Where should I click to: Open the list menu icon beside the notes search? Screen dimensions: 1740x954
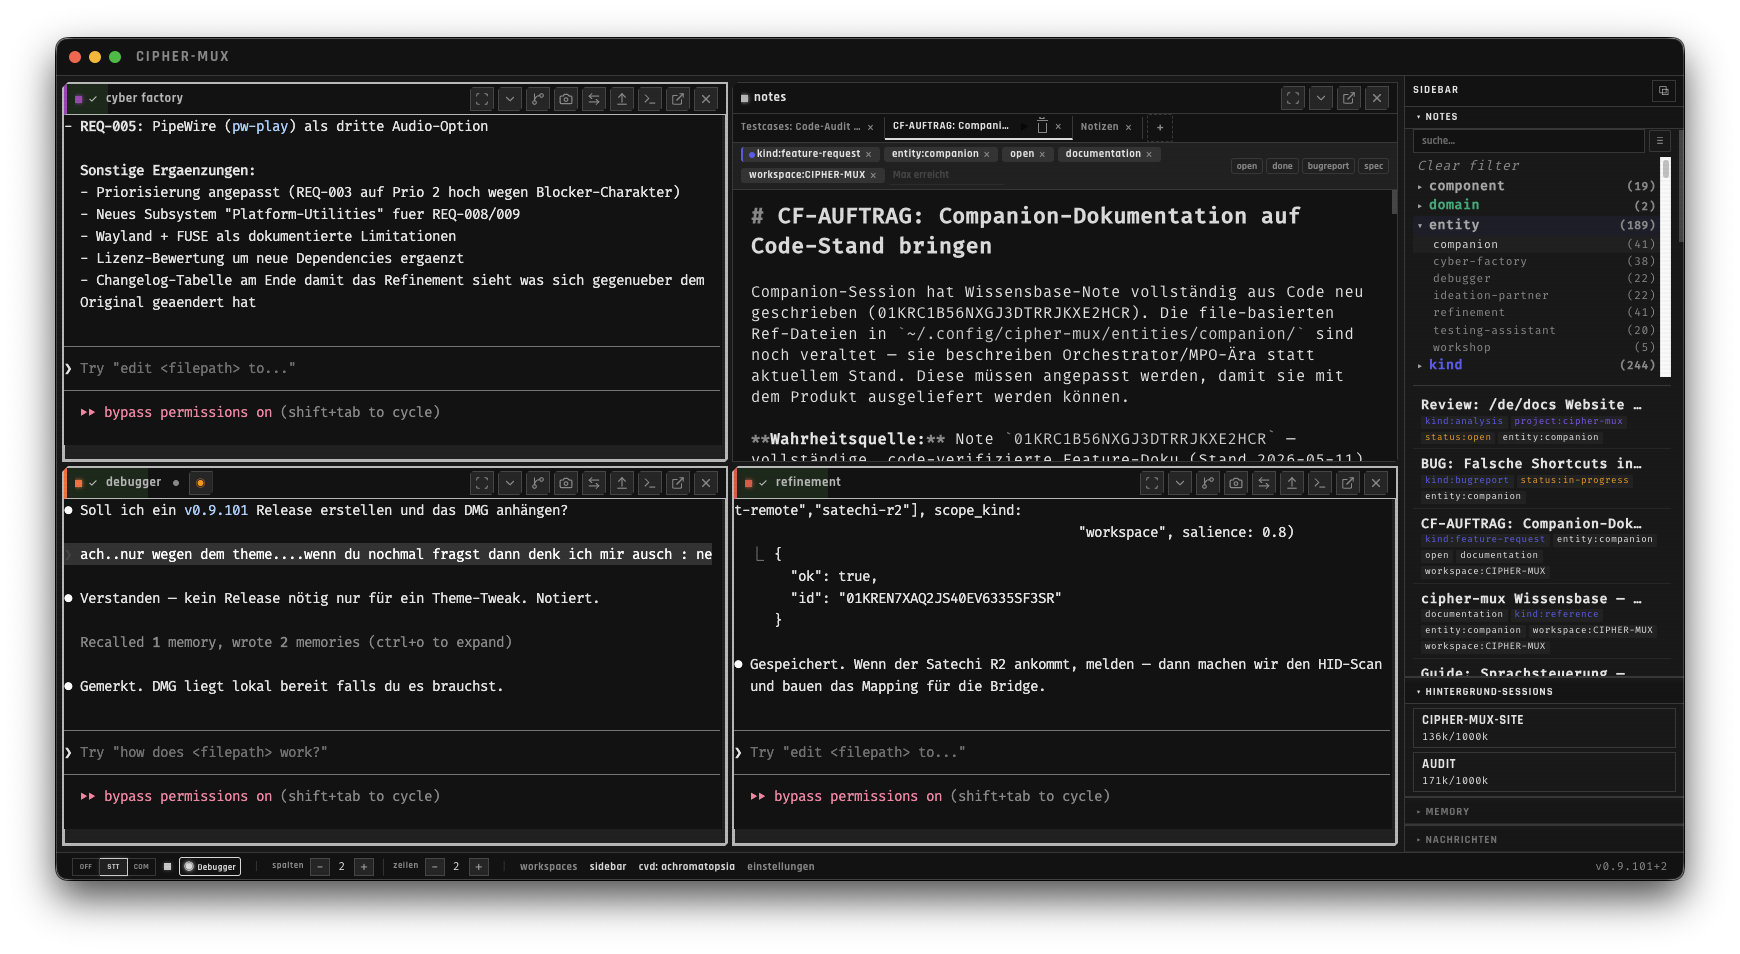tap(1660, 141)
